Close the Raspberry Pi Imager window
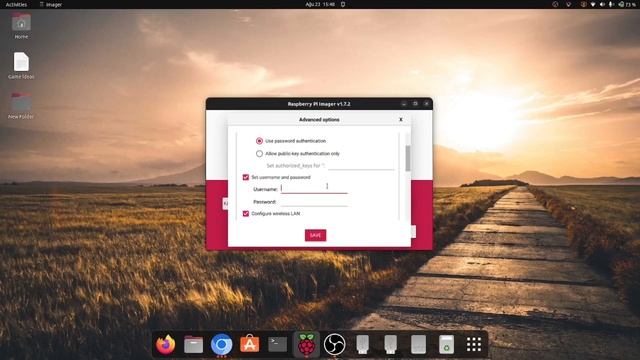Image resolution: width=640 pixels, height=360 pixels. (x=426, y=104)
